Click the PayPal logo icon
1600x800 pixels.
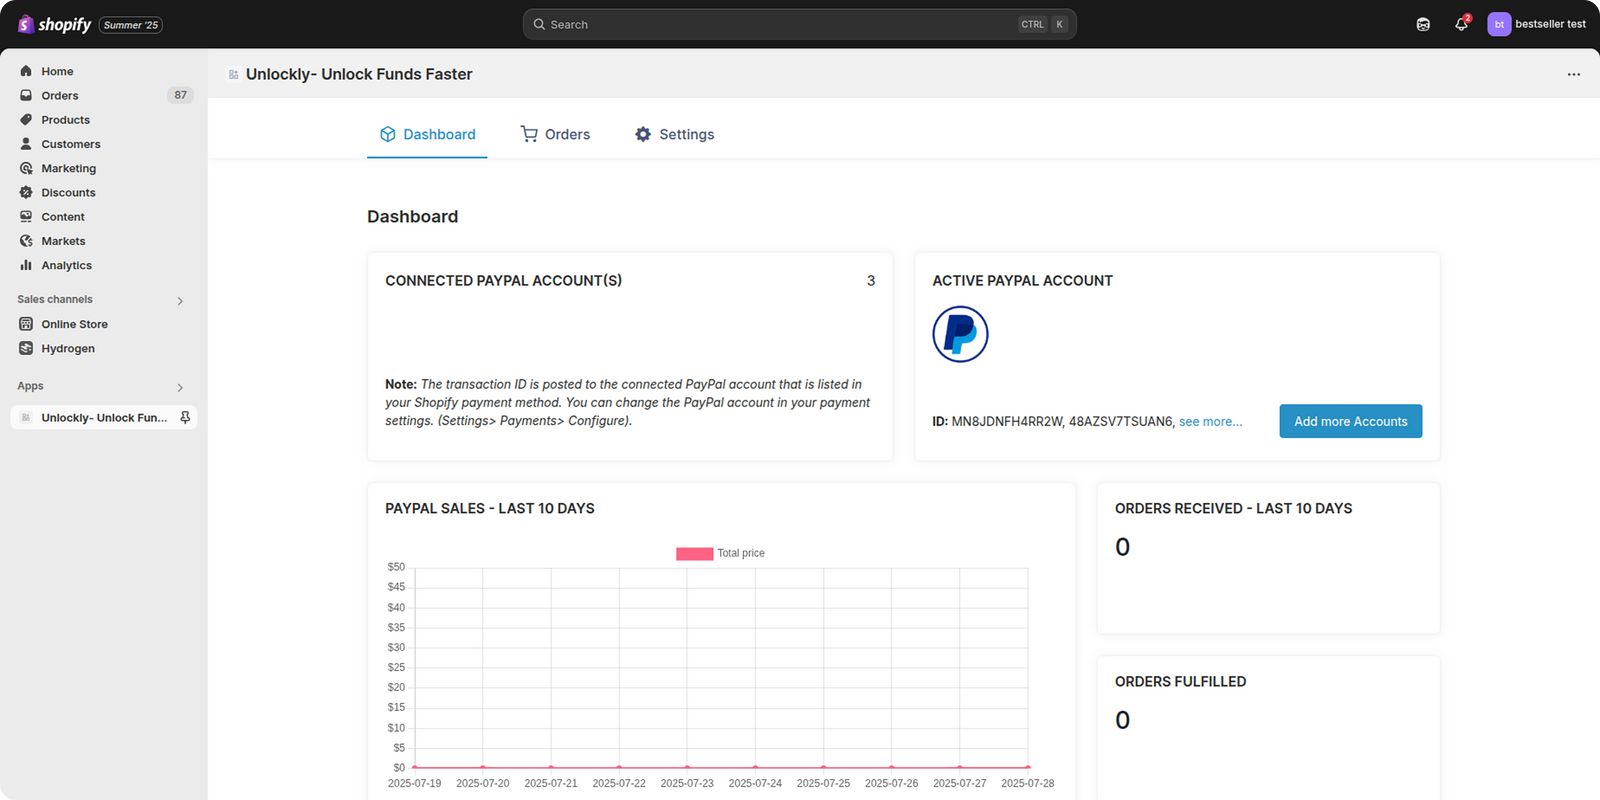pos(960,334)
